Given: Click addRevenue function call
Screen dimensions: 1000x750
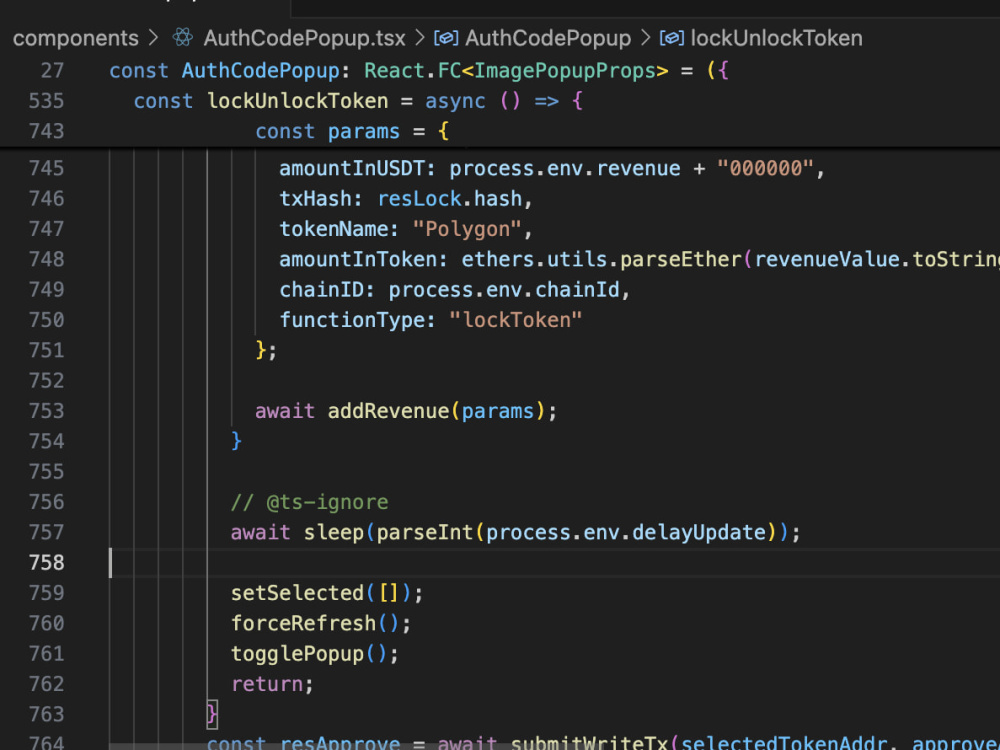Looking at the screenshot, I should [x=388, y=411].
